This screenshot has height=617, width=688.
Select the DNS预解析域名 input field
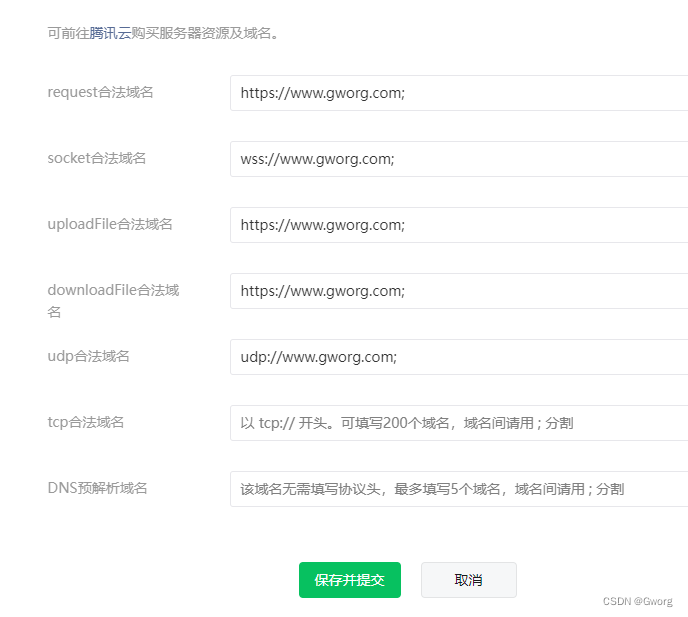(x=459, y=489)
